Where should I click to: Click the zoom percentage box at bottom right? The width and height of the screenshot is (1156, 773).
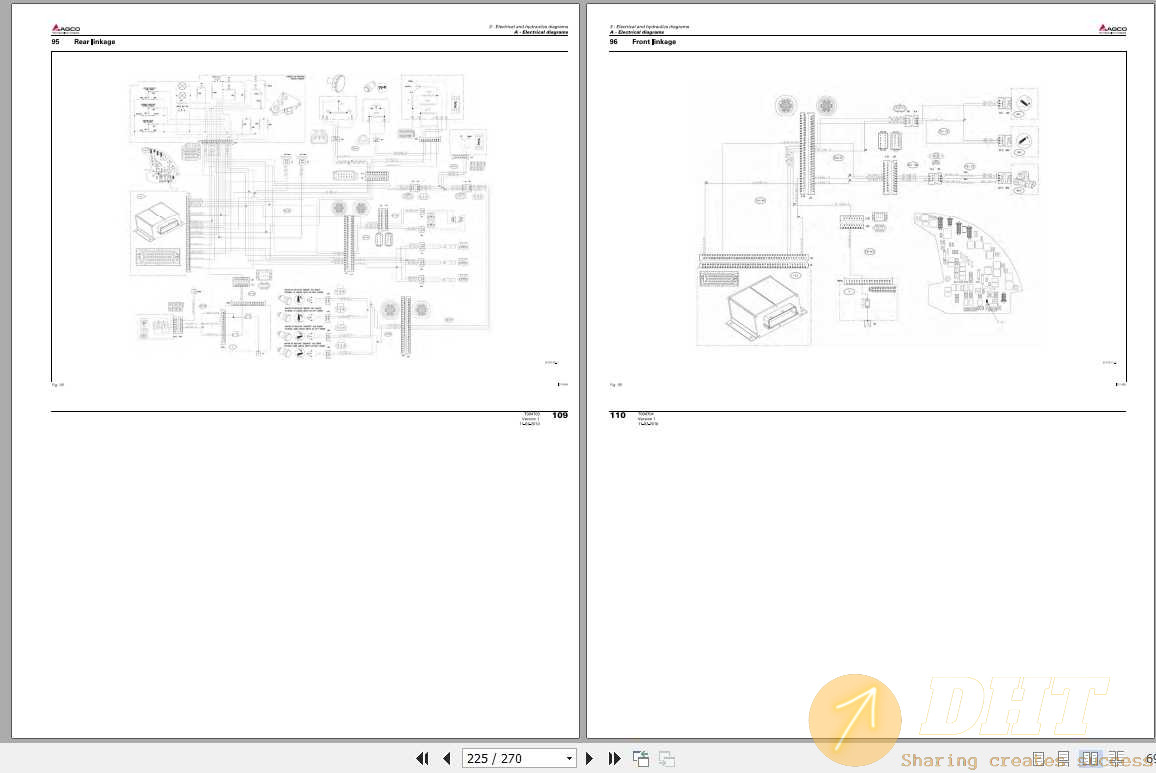(1149, 759)
